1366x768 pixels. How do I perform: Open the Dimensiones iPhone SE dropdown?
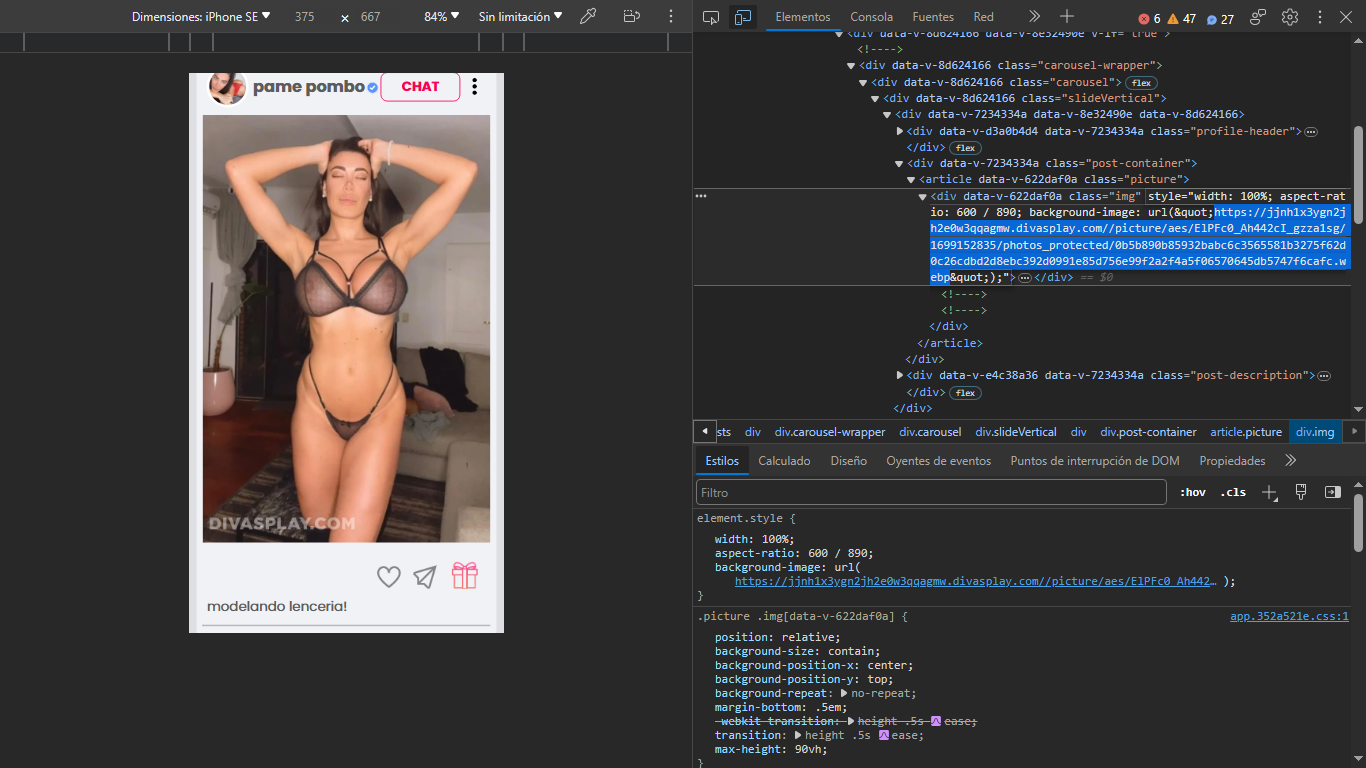point(201,17)
